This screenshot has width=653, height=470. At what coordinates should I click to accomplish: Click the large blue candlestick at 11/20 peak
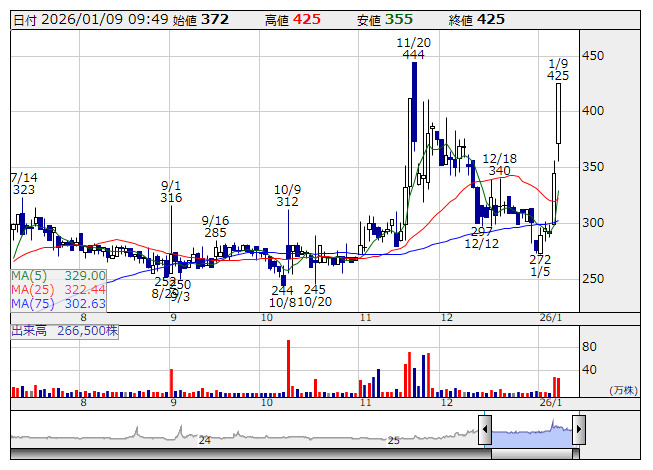point(414,102)
